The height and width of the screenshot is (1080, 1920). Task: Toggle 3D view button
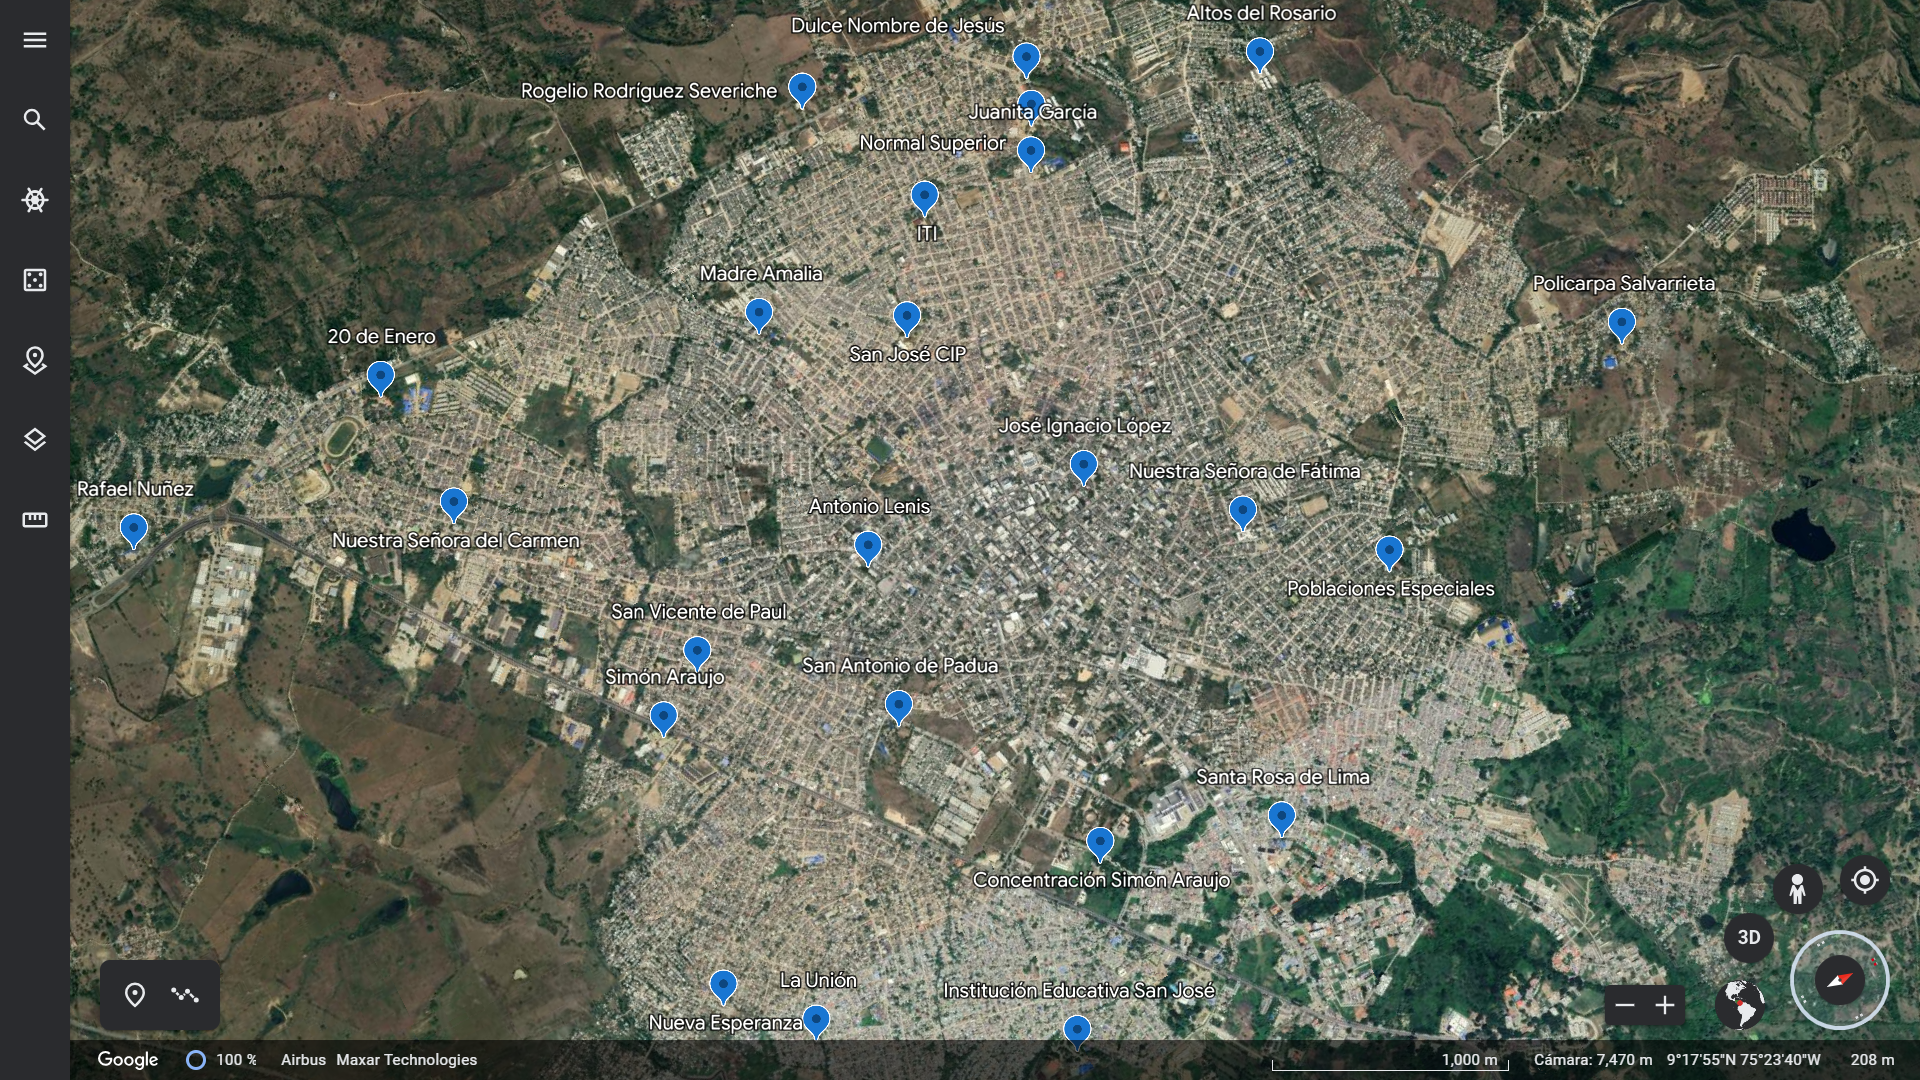click(1748, 938)
